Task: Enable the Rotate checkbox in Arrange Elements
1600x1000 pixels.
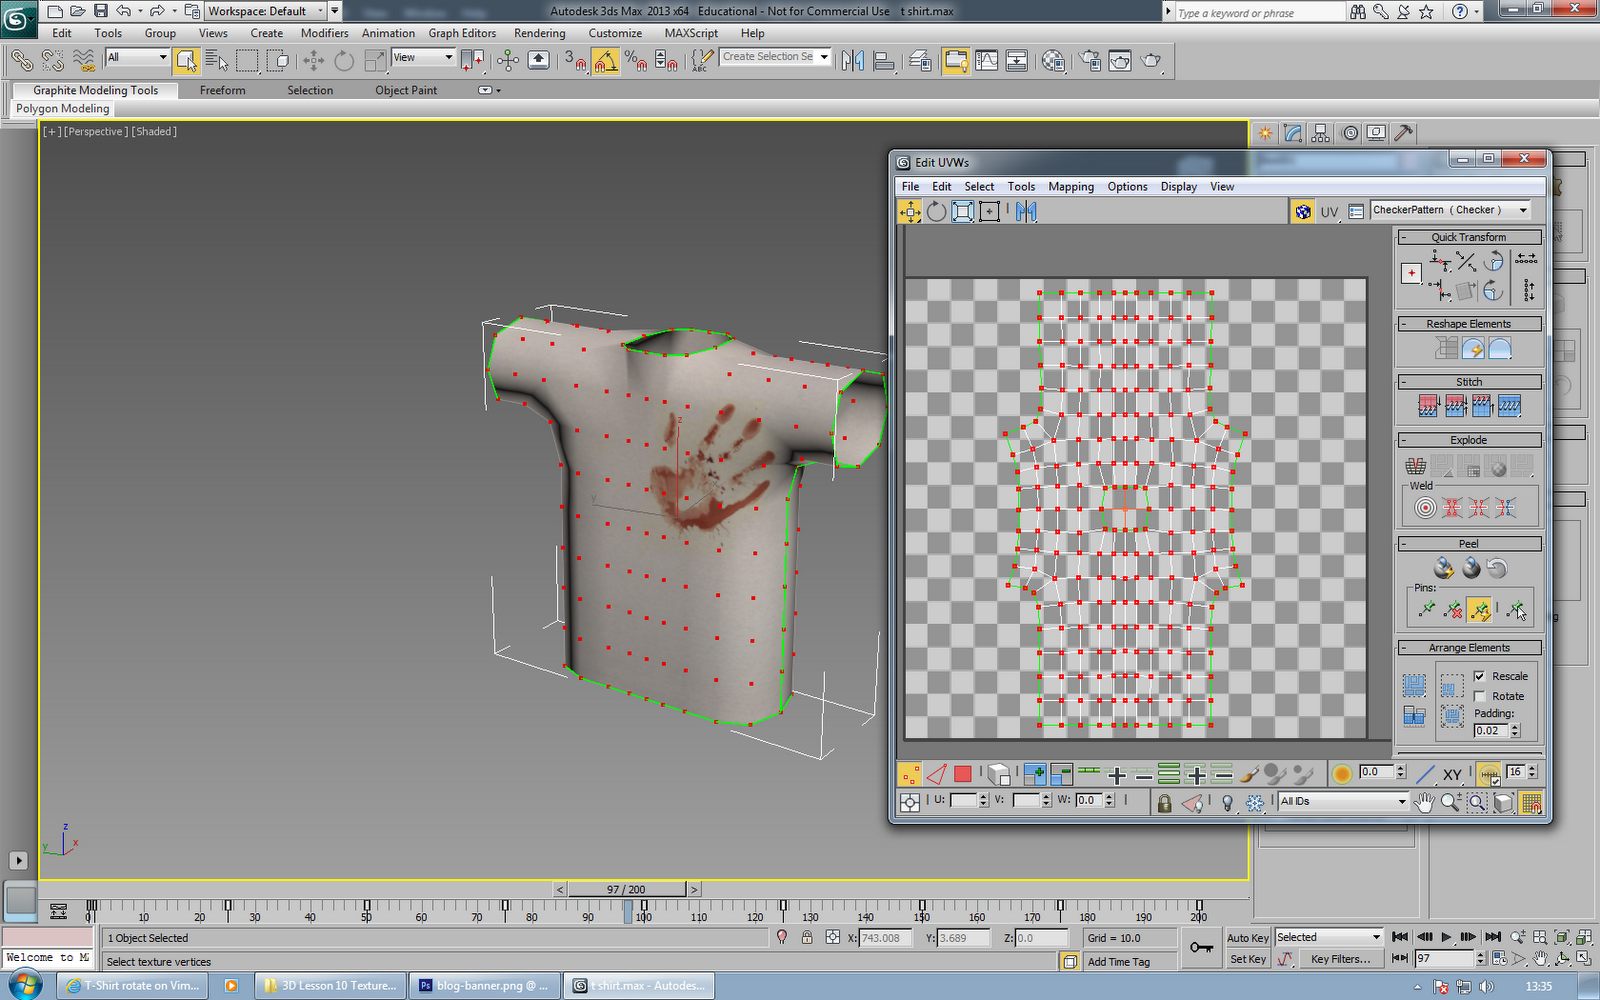Action: [x=1481, y=696]
